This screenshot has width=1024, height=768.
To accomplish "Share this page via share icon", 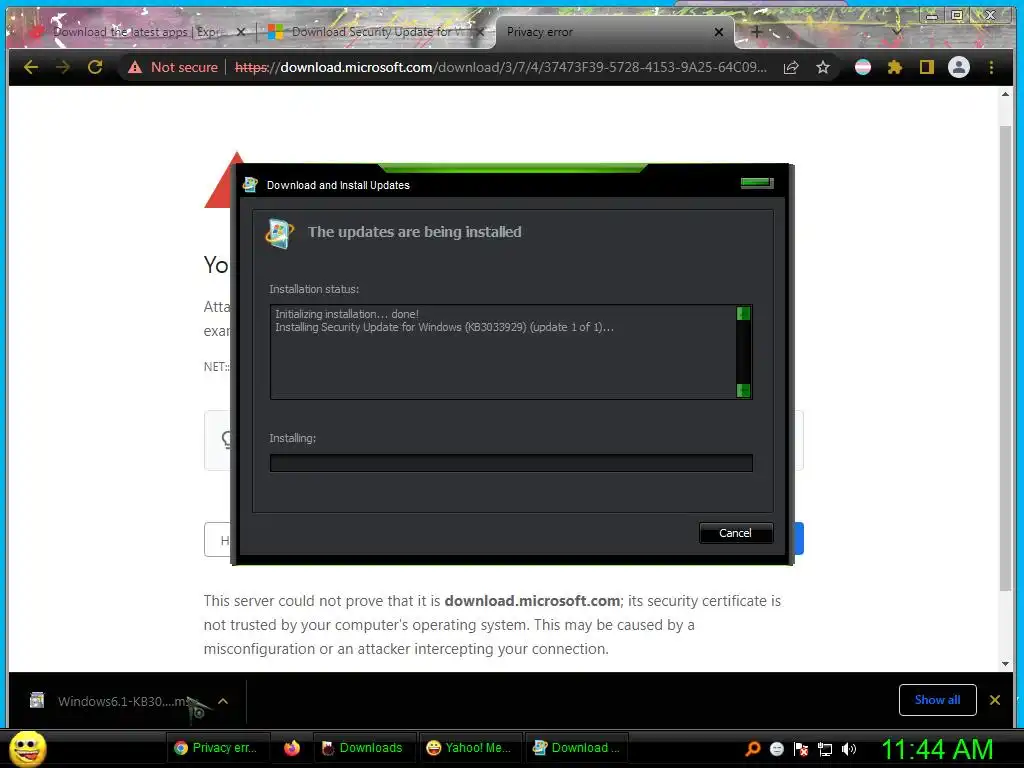I will (791, 67).
